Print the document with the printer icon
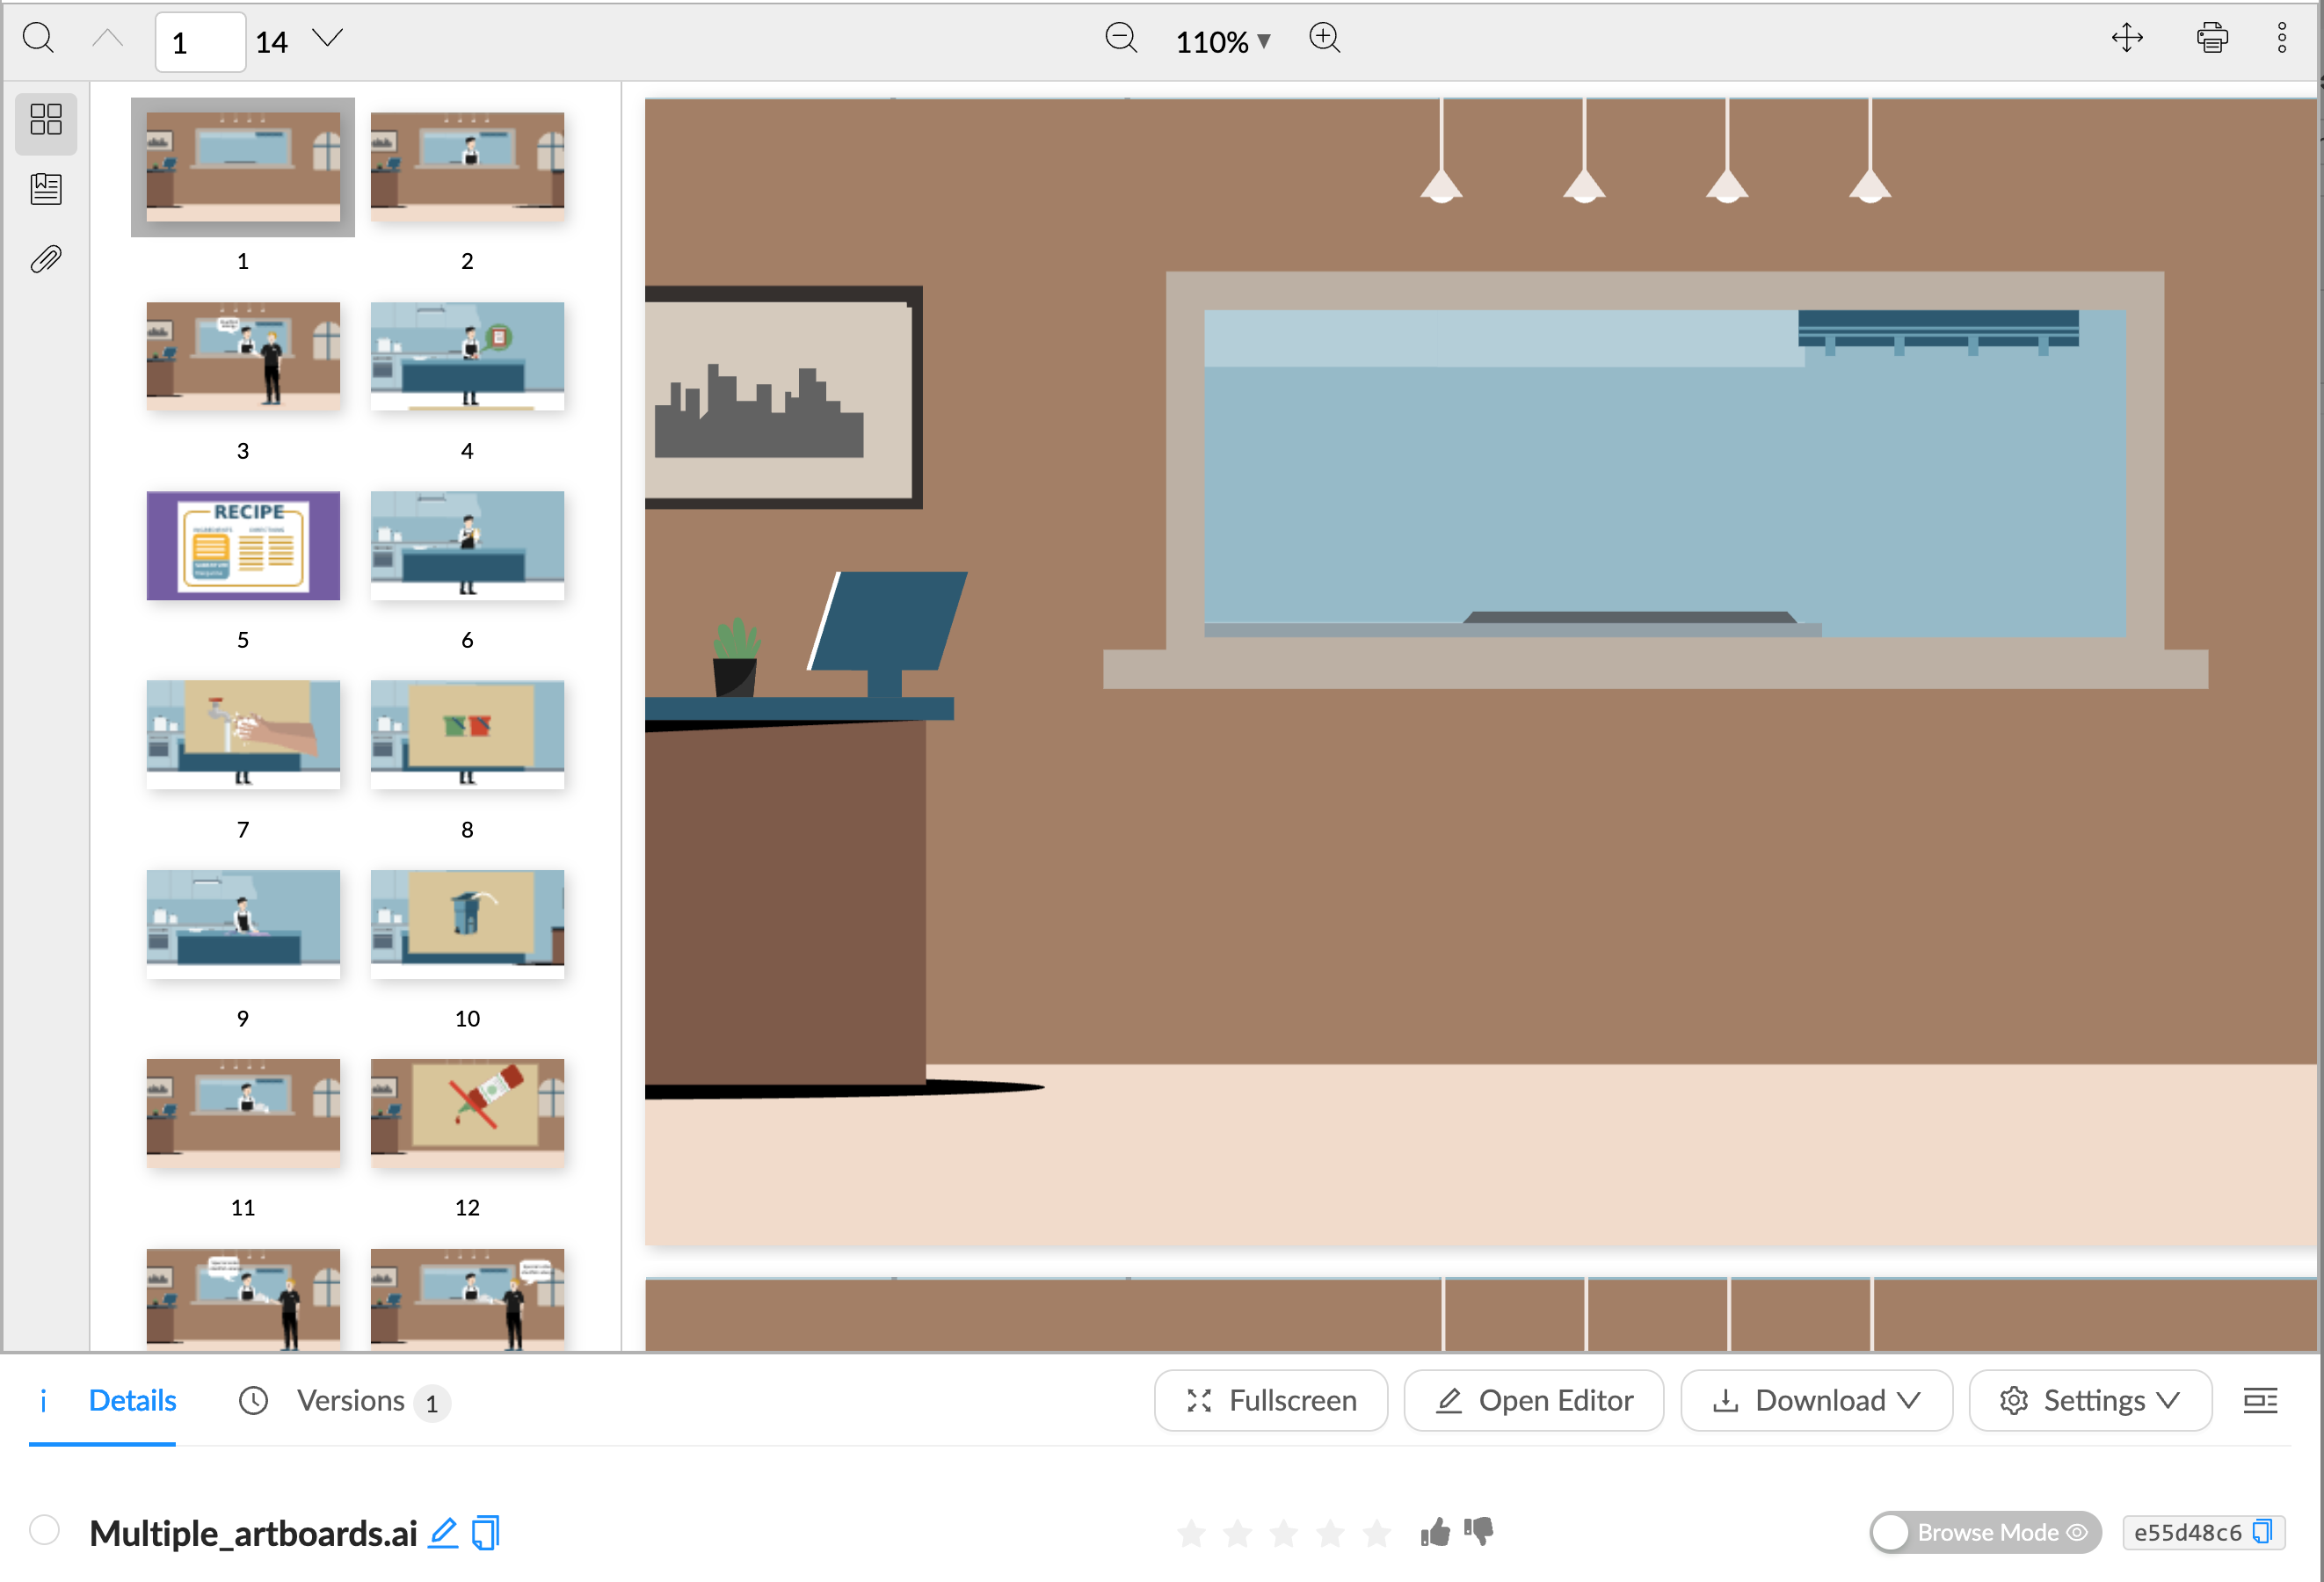This screenshot has height=1582, width=2324. click(x=2211, y=39)
